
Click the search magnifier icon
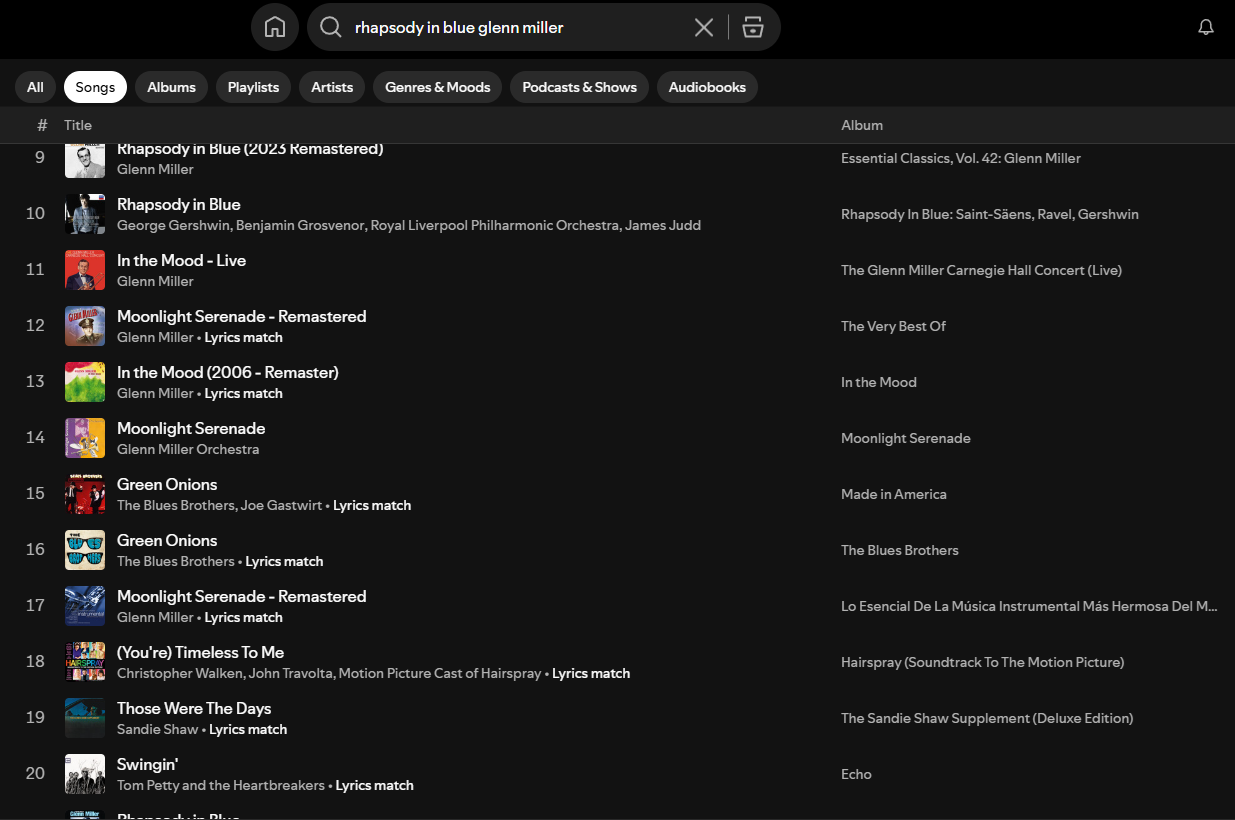(331, 27)
